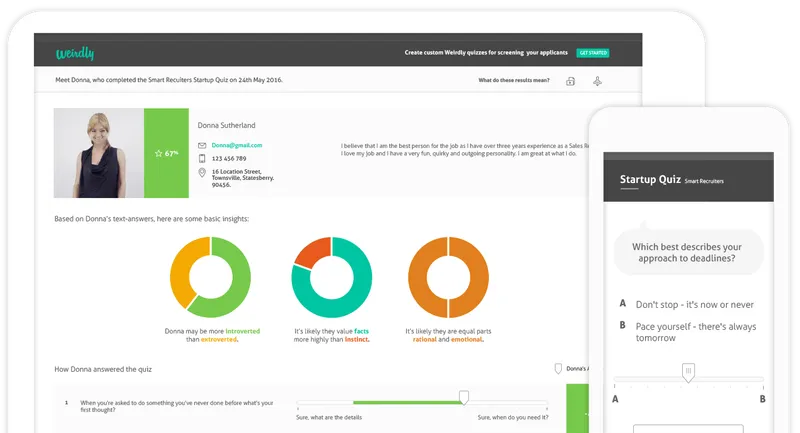Click the GET STARTED button
800x433 pixels.
tap(593, 53)
